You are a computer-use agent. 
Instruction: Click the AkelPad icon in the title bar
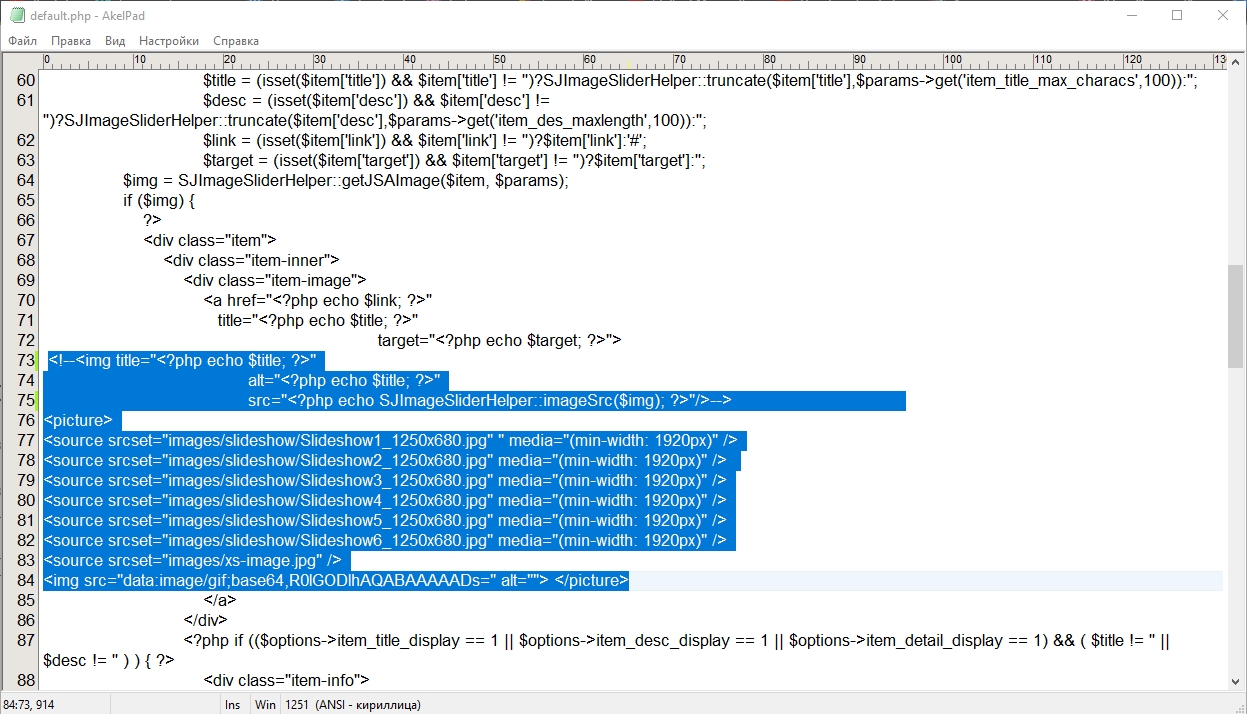click(16, 15)
